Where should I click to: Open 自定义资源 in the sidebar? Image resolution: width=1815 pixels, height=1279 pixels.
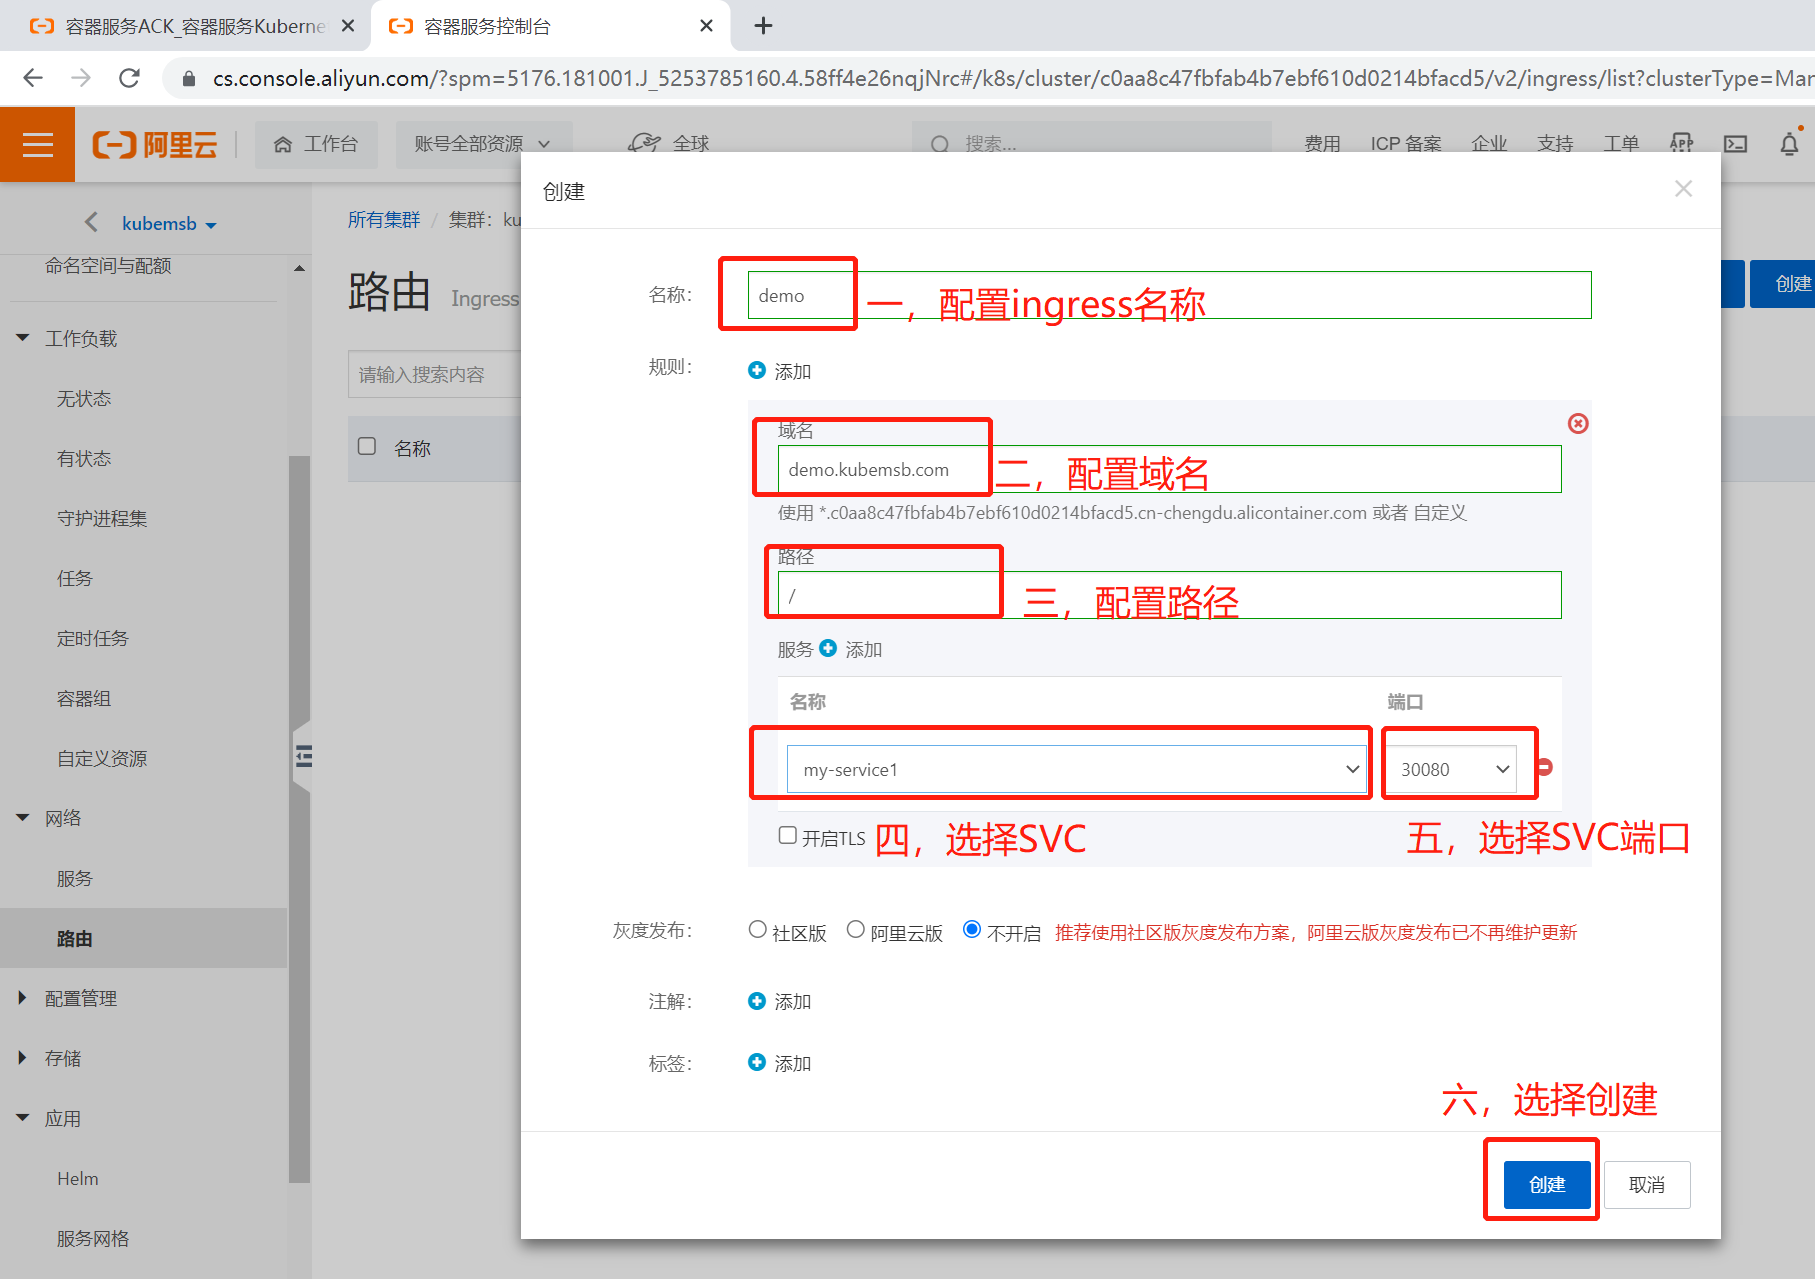(102, 759)
